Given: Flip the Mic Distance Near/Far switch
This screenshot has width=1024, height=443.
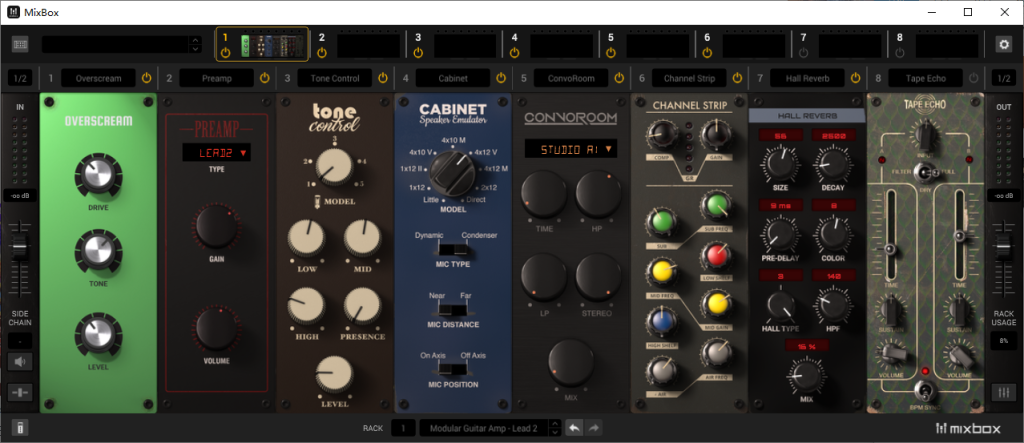Looking at the screenshot, I should [453, 310].
